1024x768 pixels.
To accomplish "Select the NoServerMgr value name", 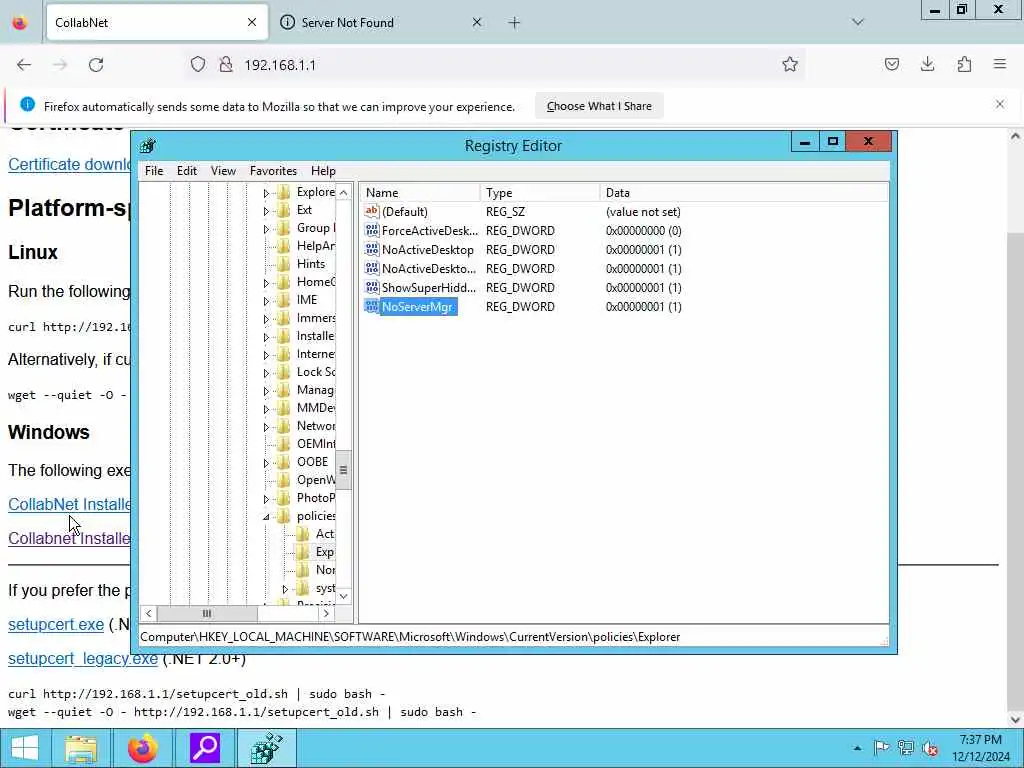I will click(x=417, y=307).
